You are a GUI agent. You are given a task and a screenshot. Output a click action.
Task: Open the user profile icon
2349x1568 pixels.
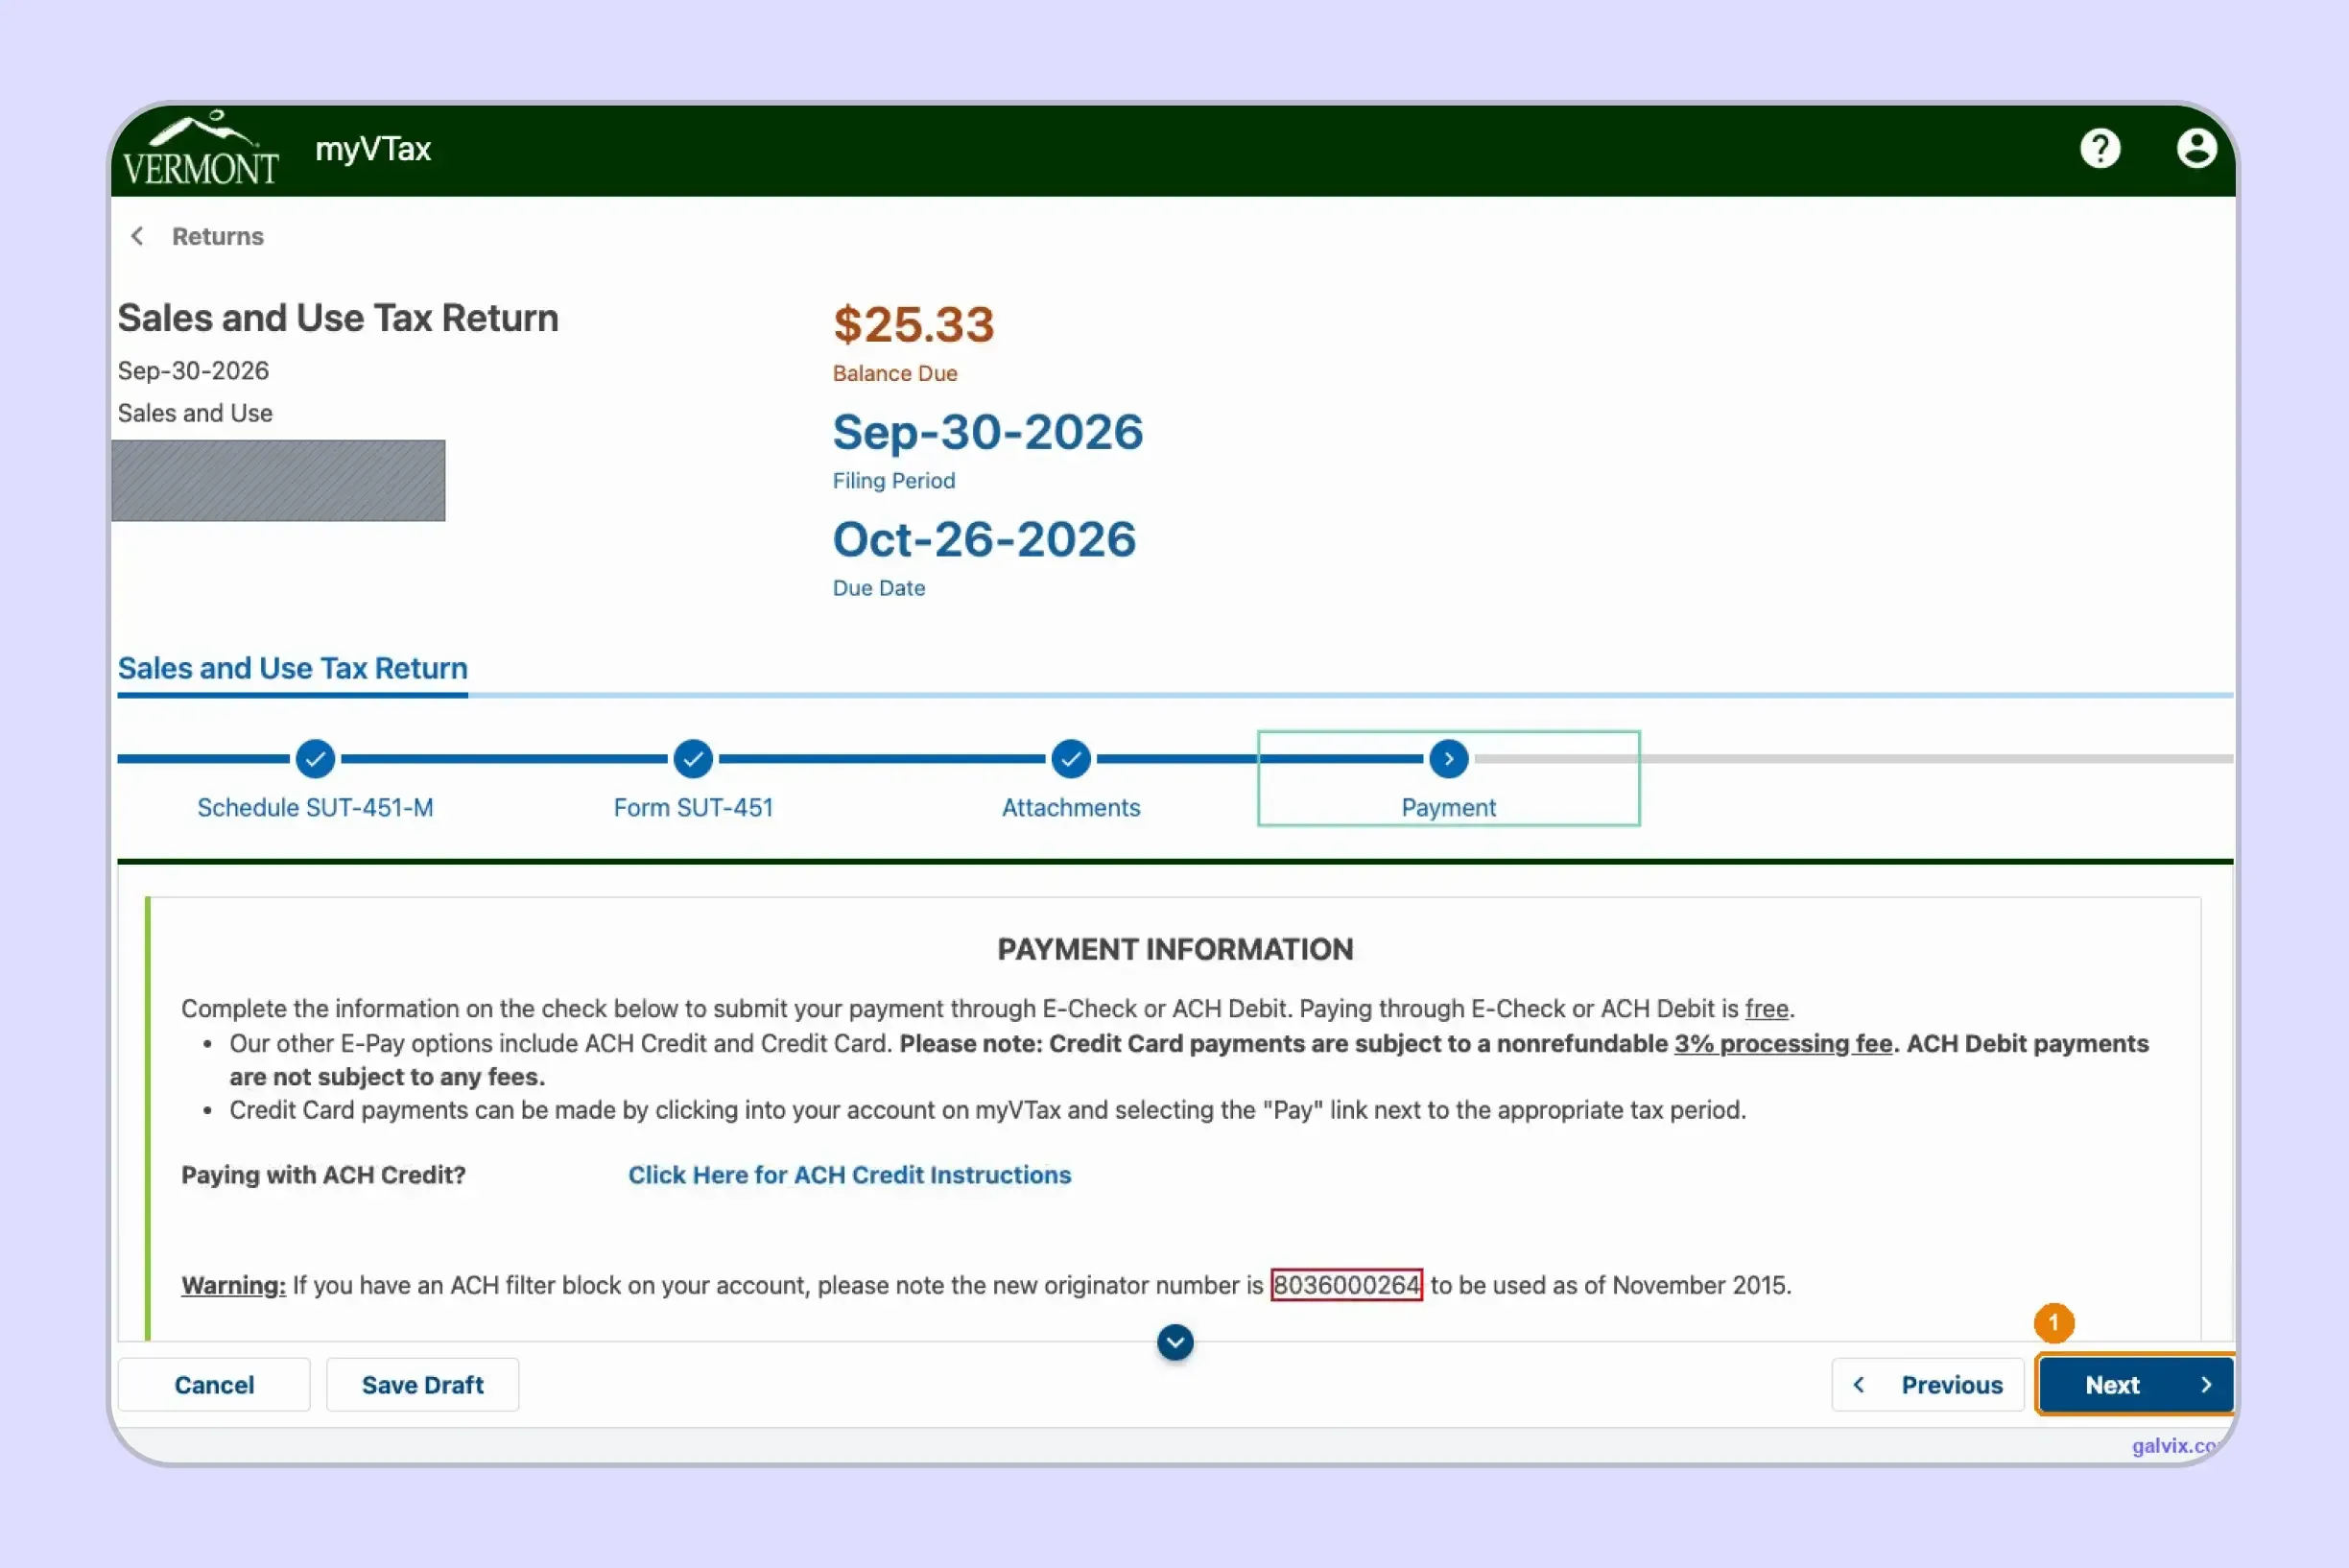(x=2196, y=149)
